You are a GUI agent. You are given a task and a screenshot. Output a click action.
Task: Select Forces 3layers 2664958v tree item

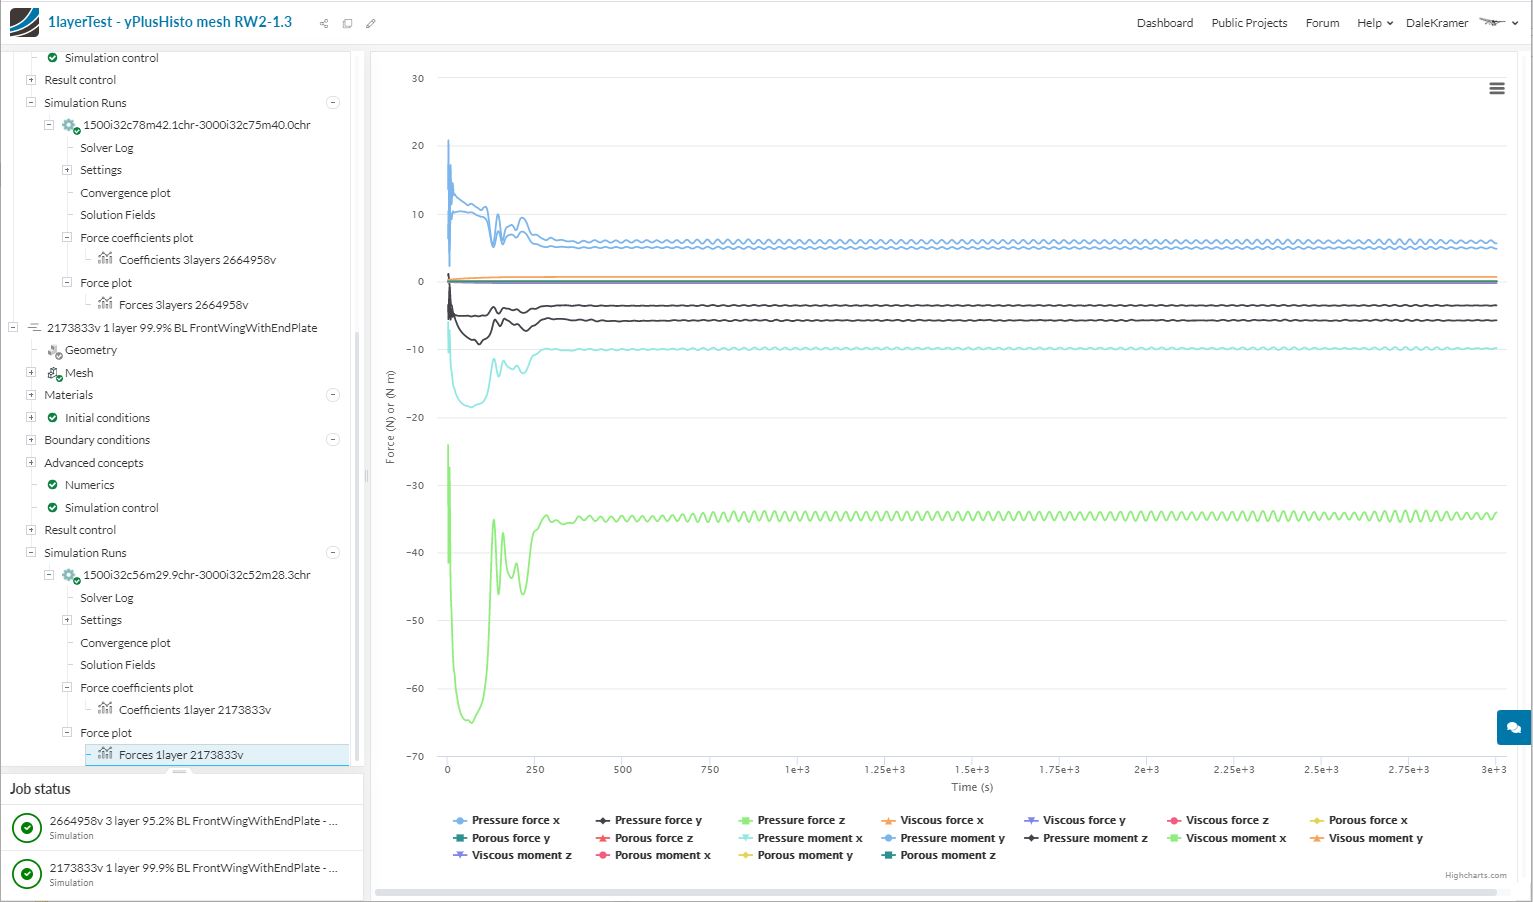(183, 305)
